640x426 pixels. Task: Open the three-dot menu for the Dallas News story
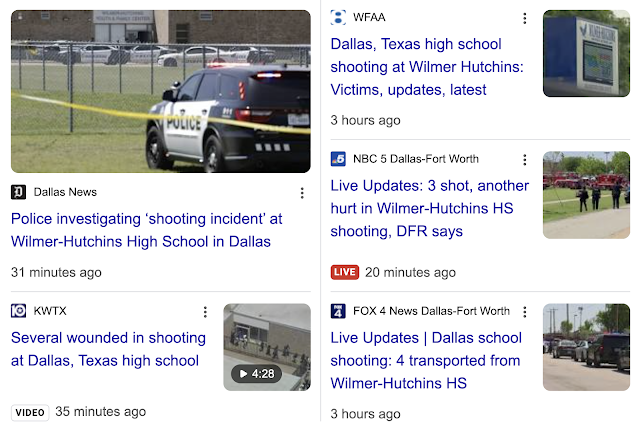pyautogui.click(x=302, y=193)
